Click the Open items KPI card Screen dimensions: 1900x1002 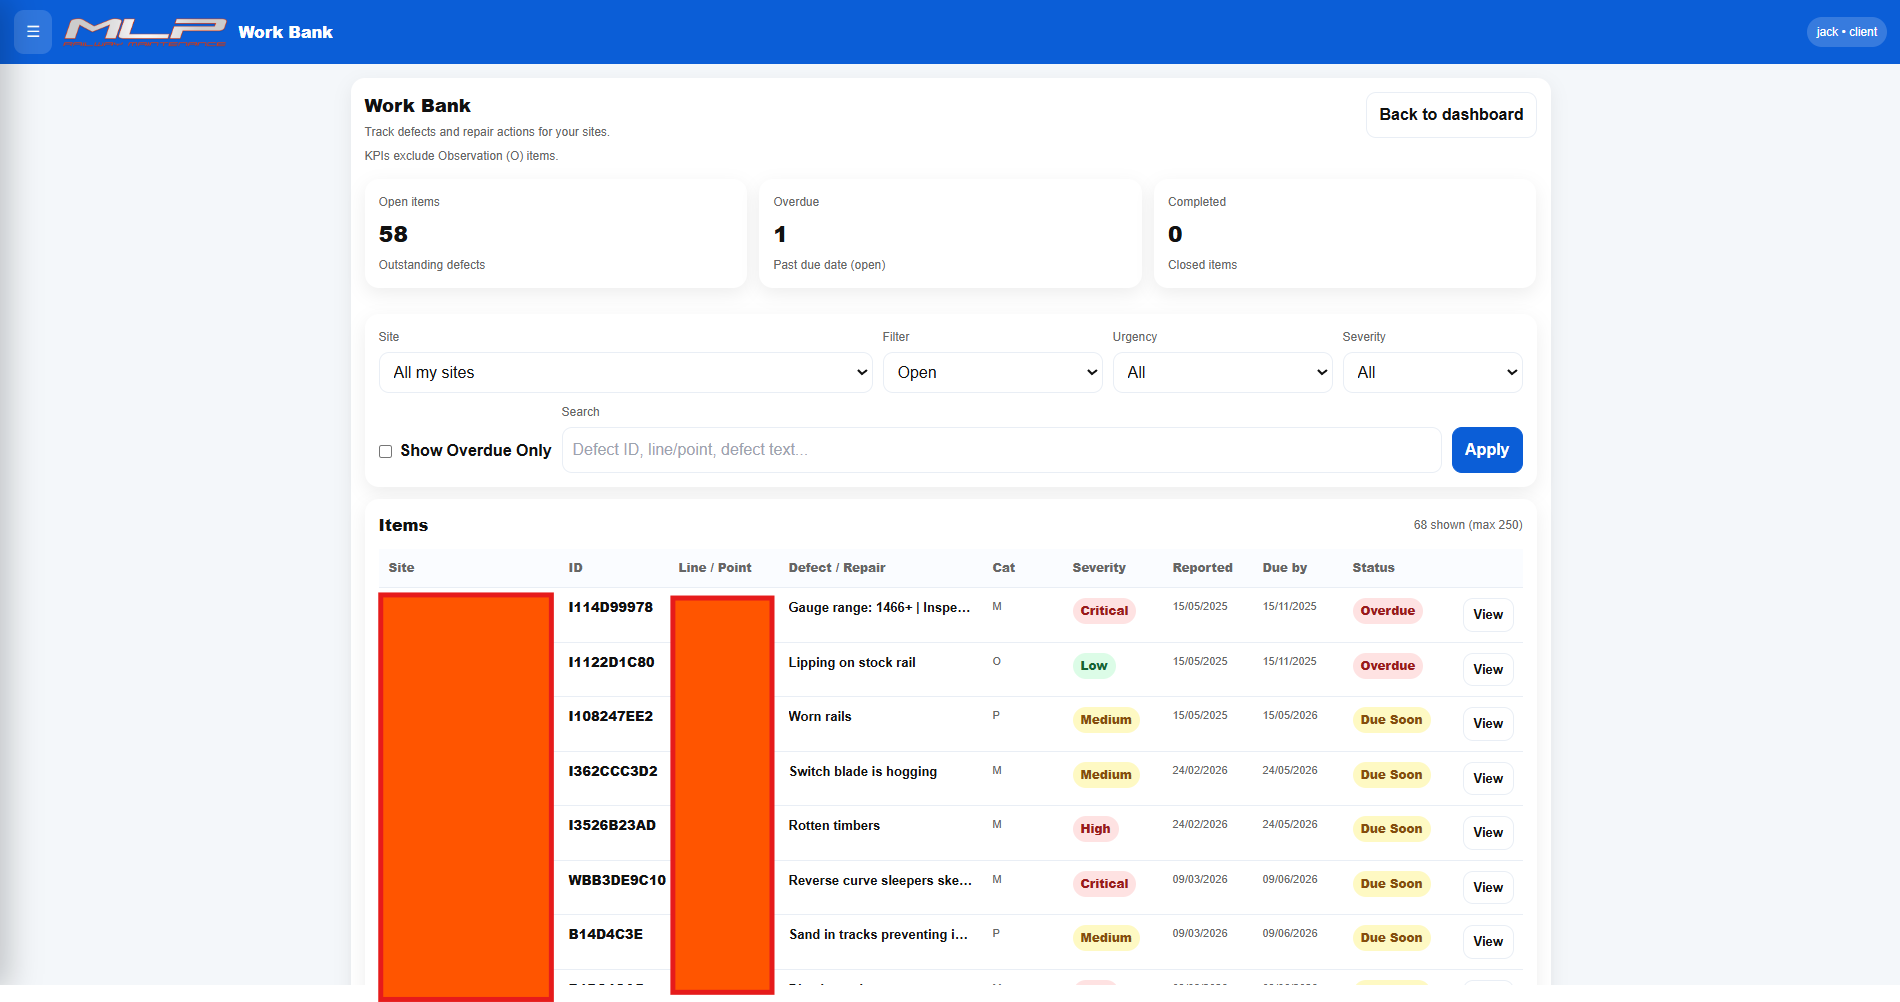click(x=556, y=233)
